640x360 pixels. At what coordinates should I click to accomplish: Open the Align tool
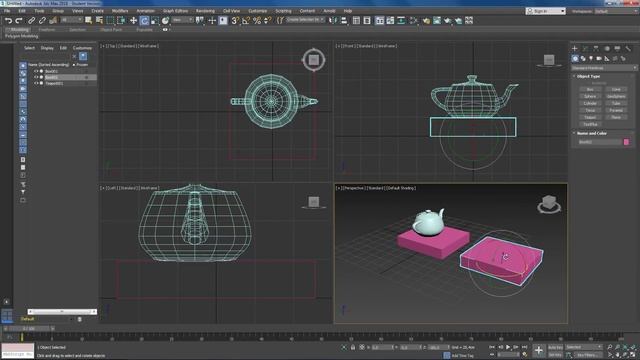[344, 20]
